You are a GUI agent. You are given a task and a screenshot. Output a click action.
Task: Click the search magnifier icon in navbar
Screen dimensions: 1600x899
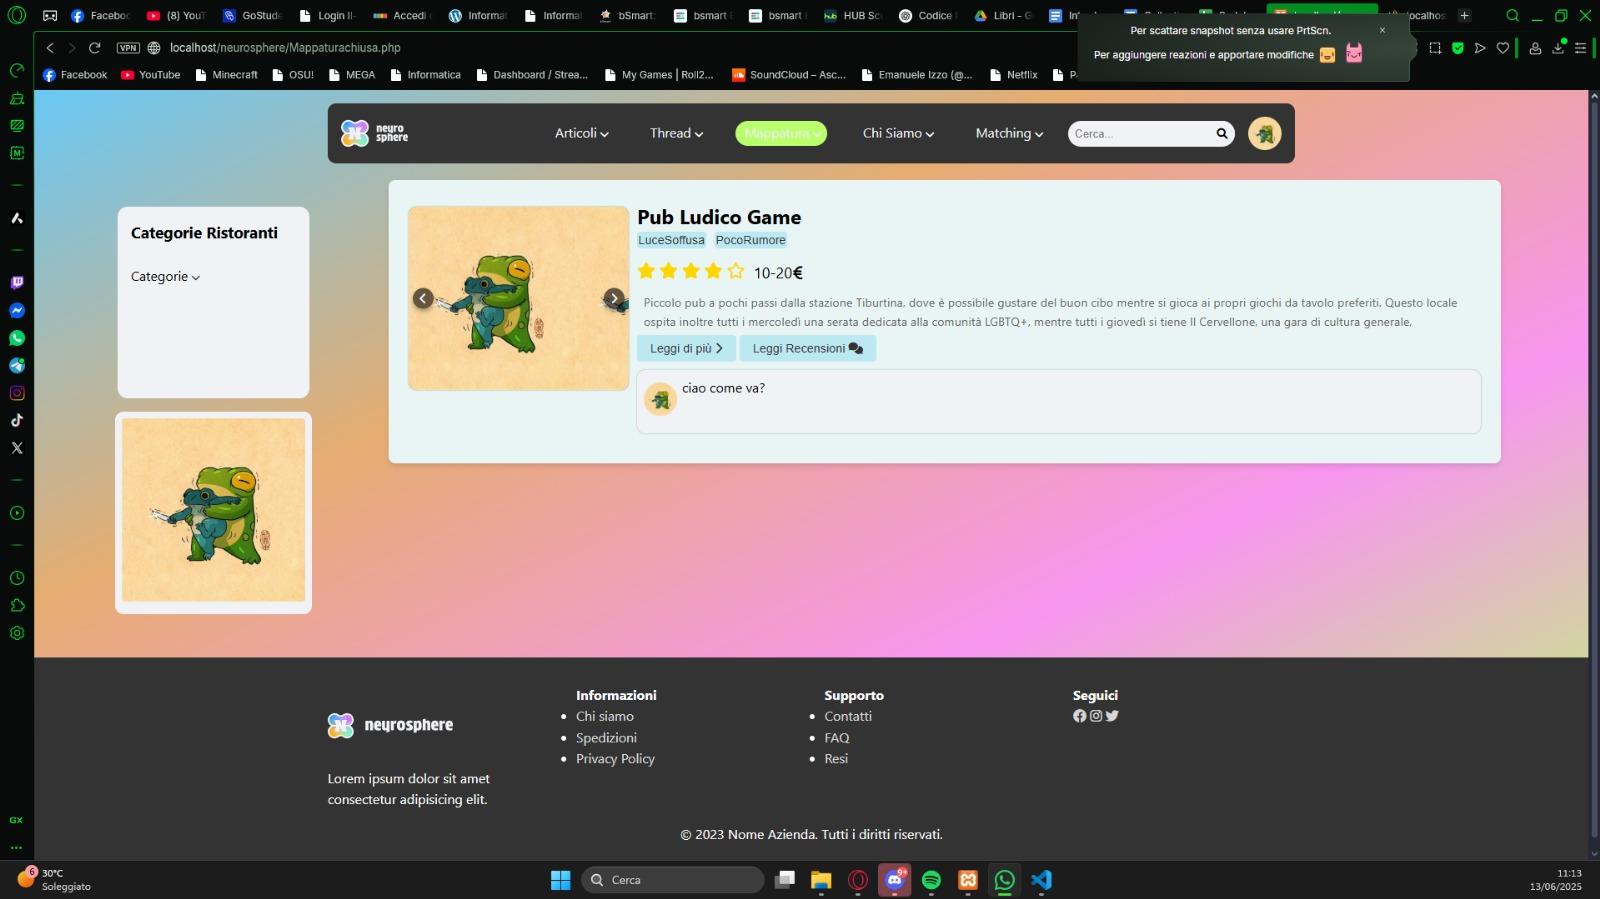tap(1221, 134)
